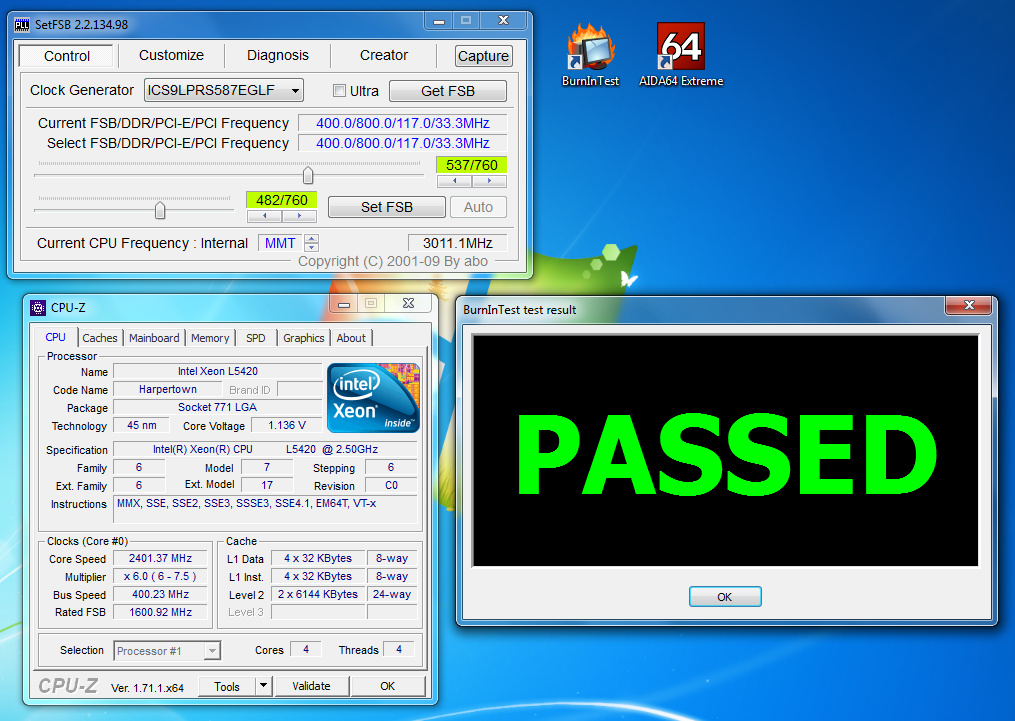Nudge the upper FSB slider right arrow
Viewport: 1015px width, 721px height.
pyautogui.click(x=489, y=181)
